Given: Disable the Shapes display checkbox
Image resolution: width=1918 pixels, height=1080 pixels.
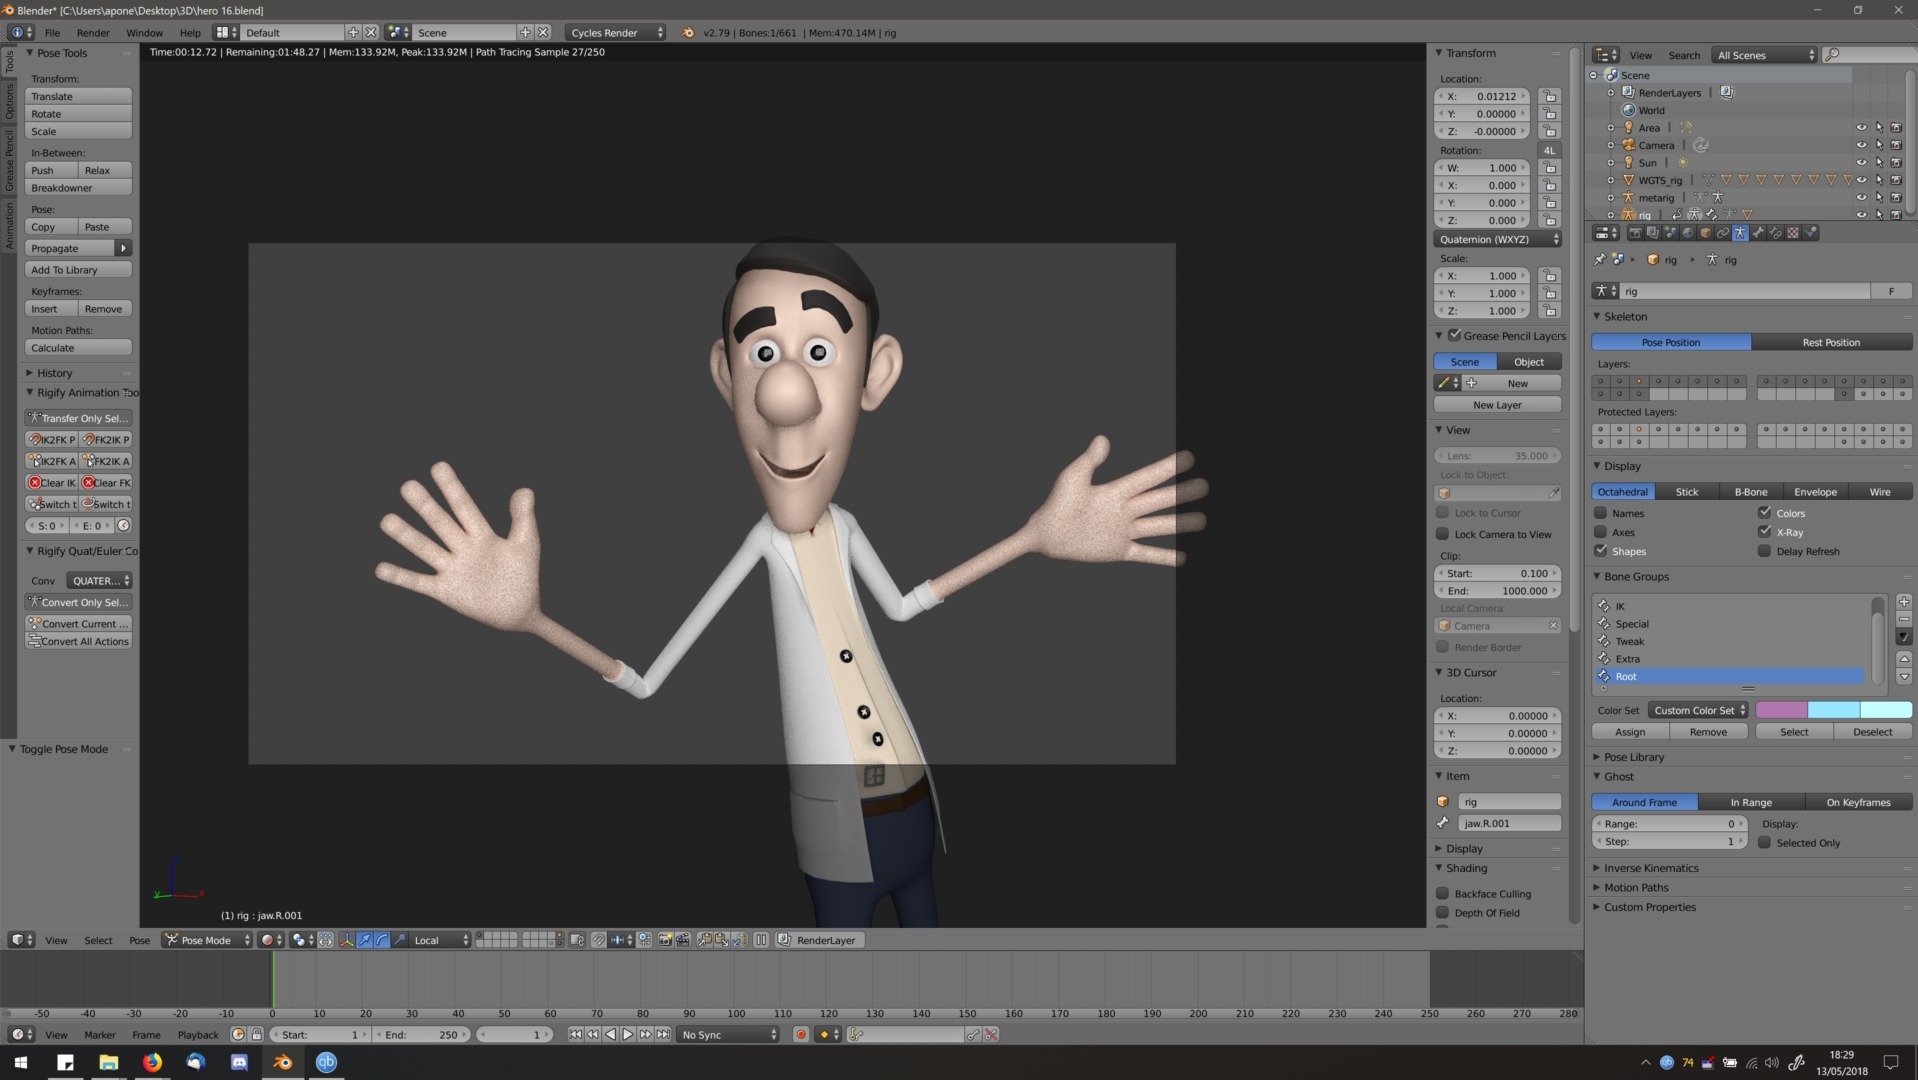Looking at the screenshot, I should click(1600, 551).
